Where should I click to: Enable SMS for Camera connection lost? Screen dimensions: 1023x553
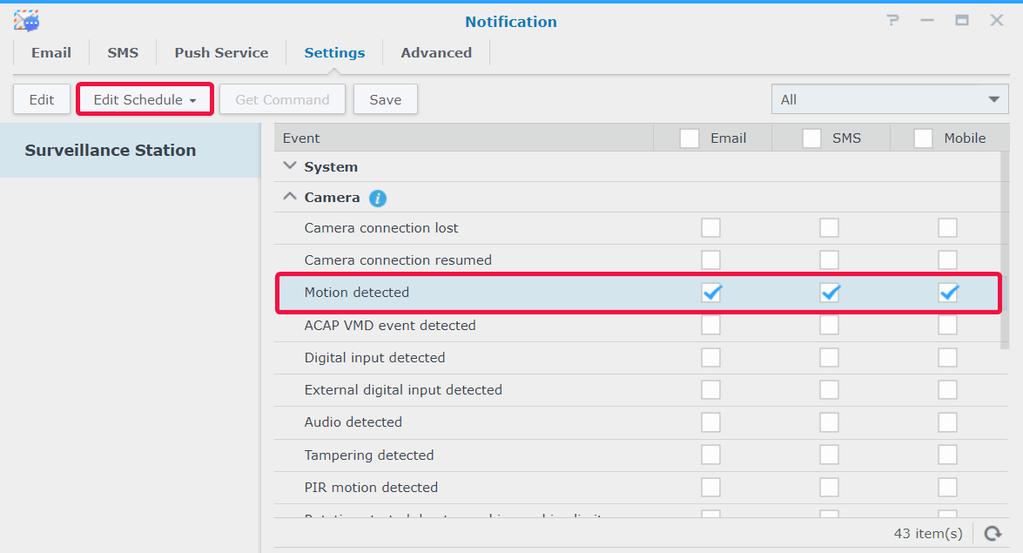point(829,228)
